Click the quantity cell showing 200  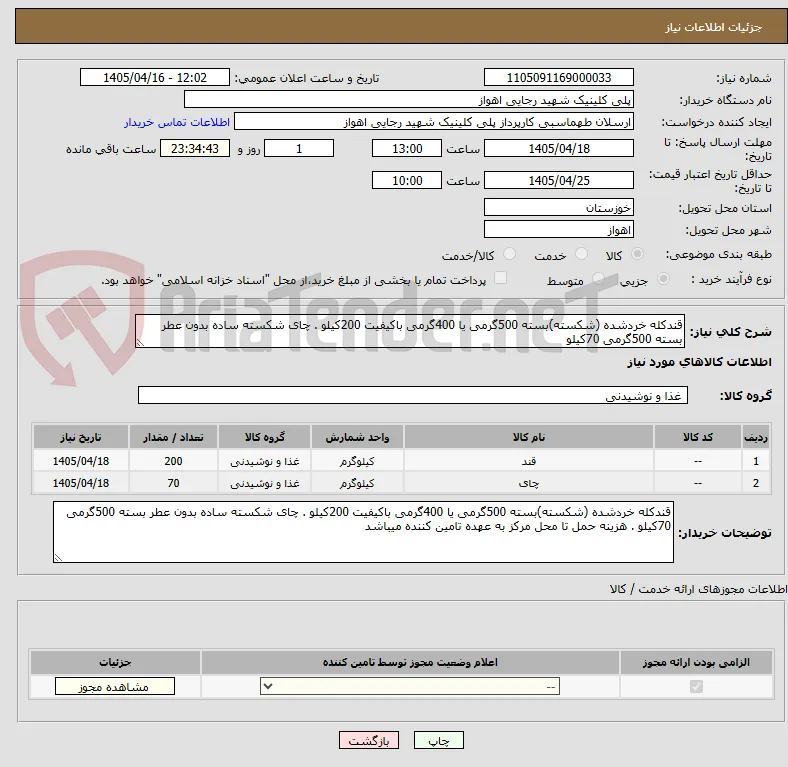(173, 461)
